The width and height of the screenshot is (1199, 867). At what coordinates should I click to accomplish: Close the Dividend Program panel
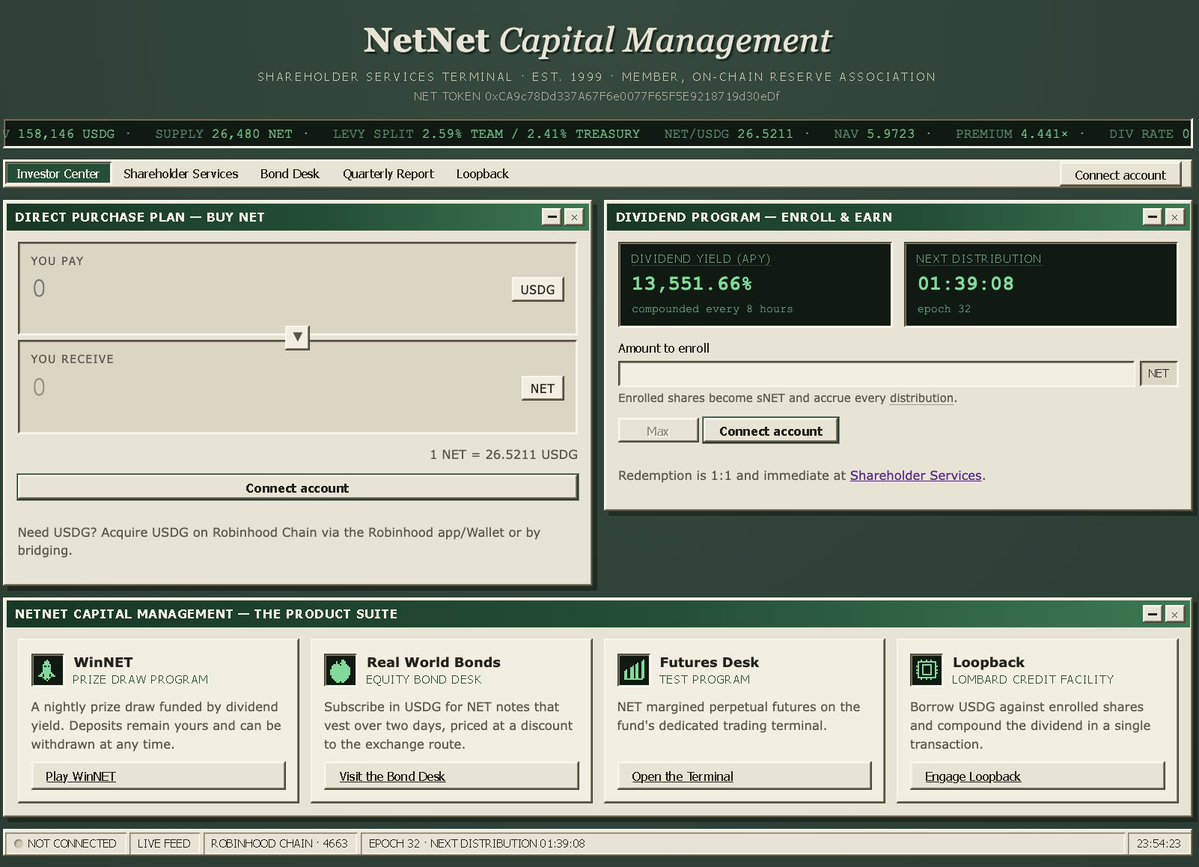tap(1175, 217)
